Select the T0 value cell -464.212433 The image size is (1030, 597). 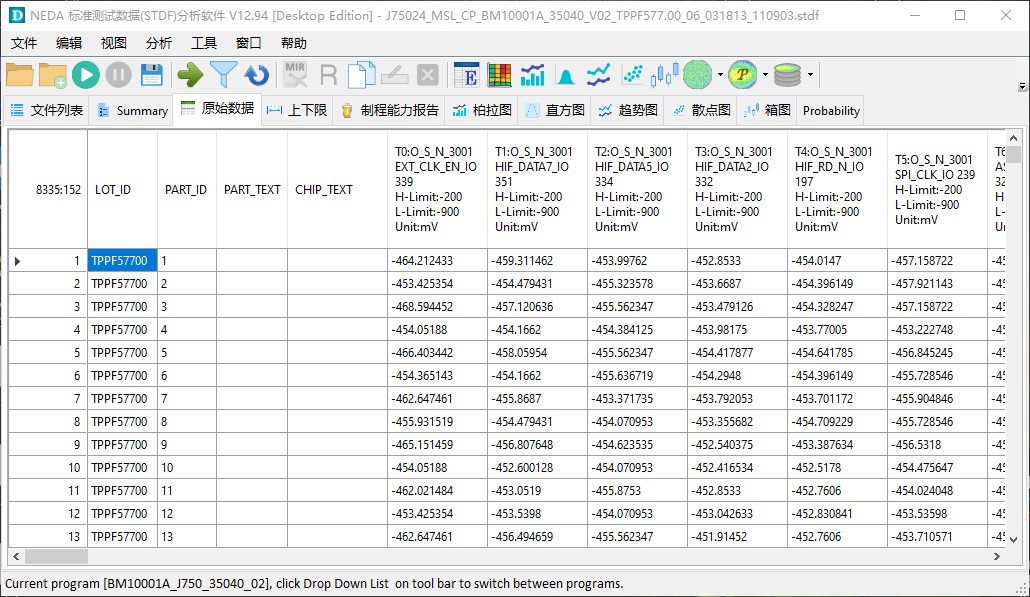click(437, 261)
